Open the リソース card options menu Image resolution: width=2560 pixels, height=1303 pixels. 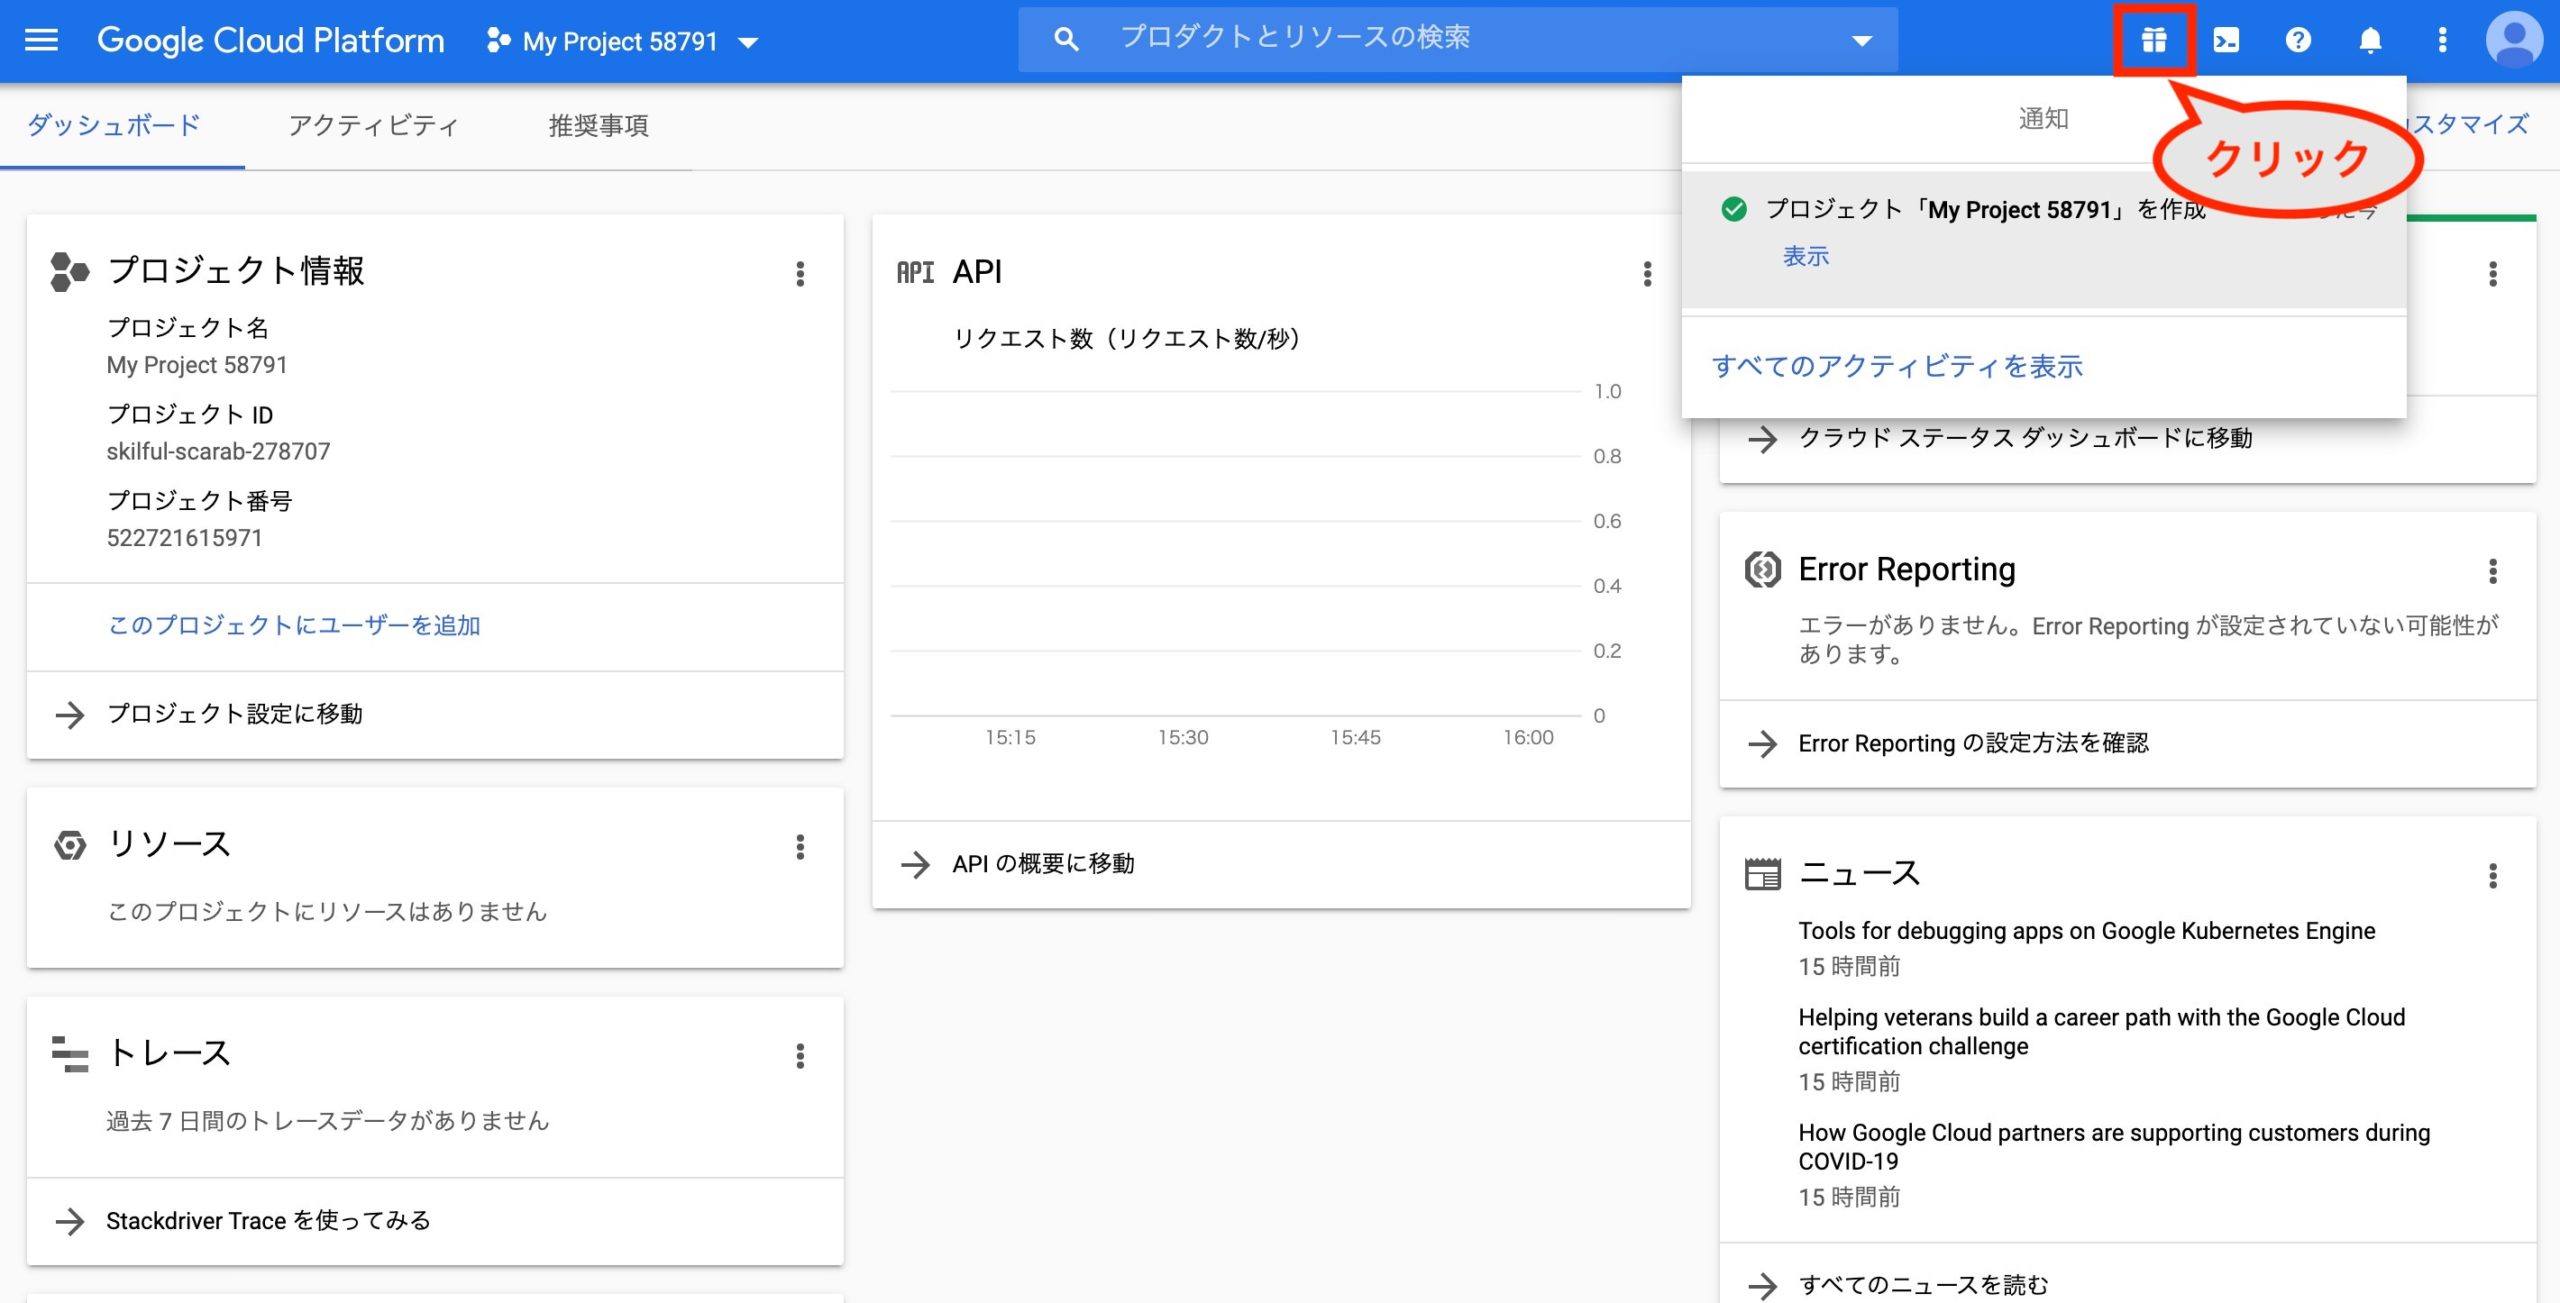[x=800, y=847]
